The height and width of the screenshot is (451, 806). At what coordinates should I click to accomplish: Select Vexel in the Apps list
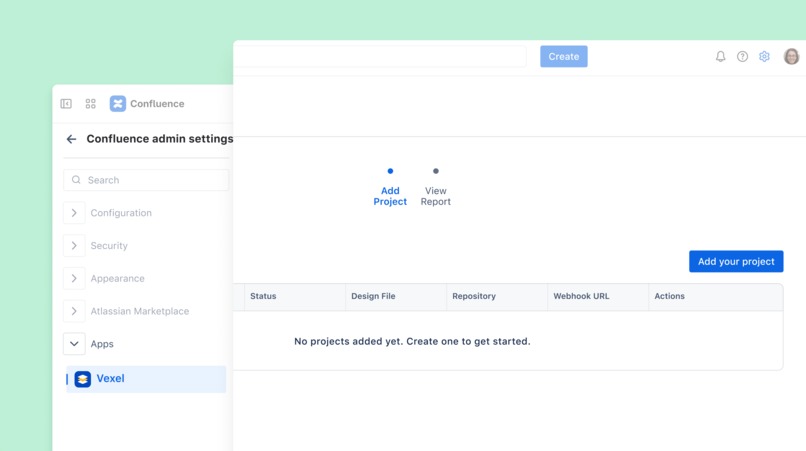pos(146,379)
